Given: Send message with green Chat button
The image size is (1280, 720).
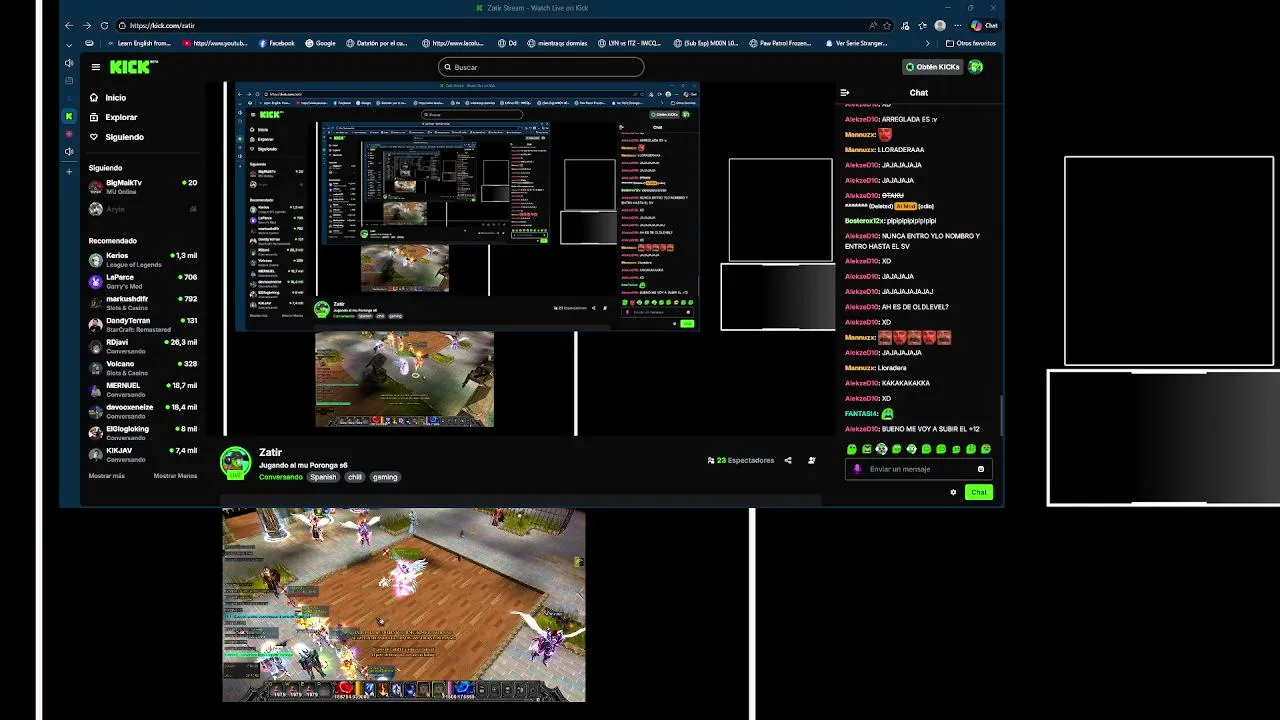Looking at the screenshot, I should 979,492.
